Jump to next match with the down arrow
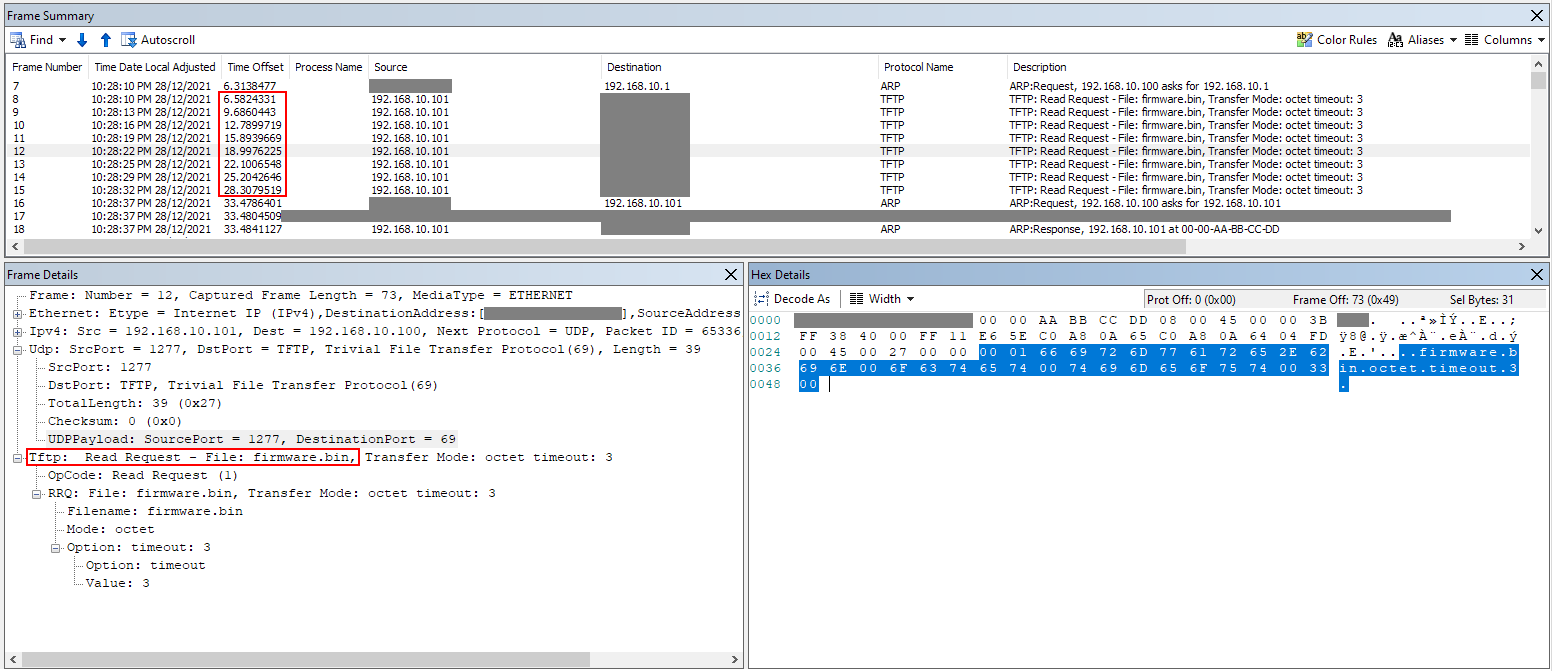Viewport: 1552px width, 671px height. coord(82,40)
